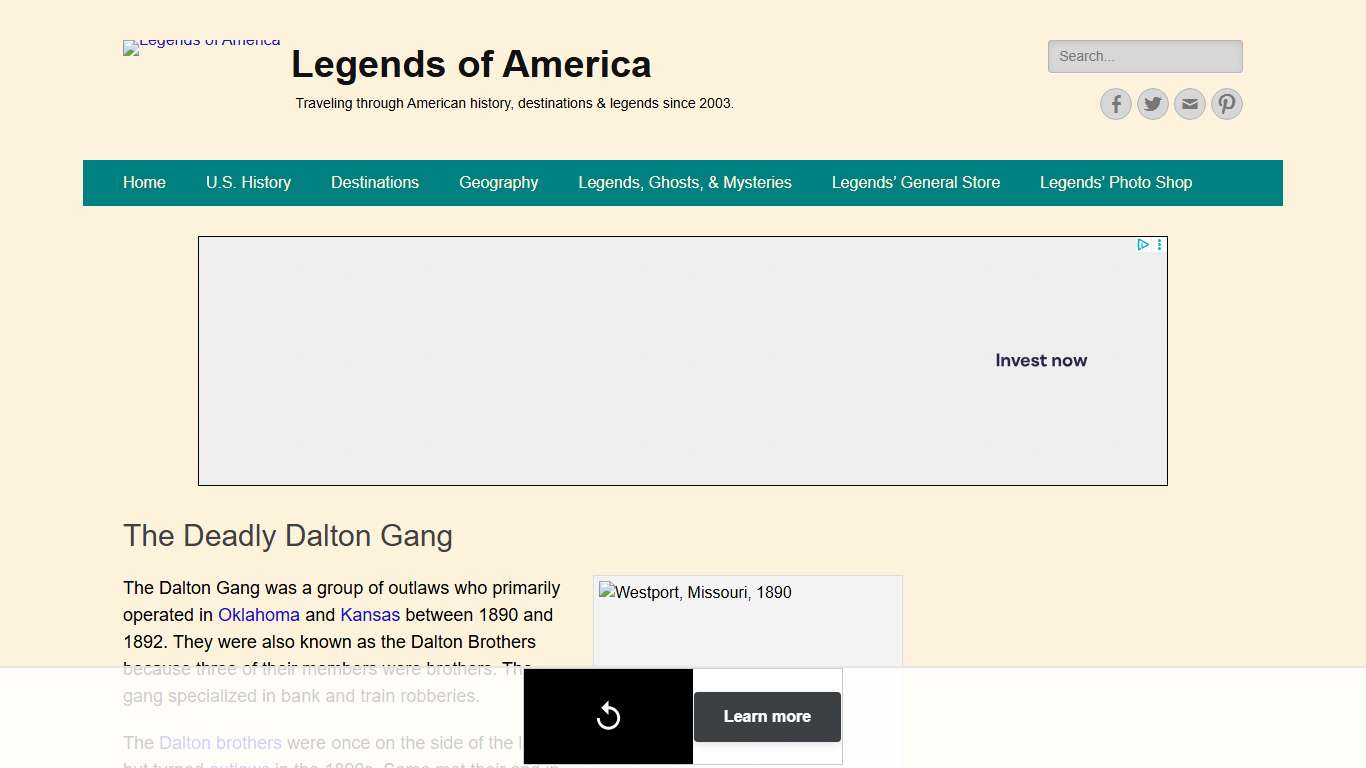Click the Twitter social icon
The width and height of the screenshot is (1366, 768).
(1152, 104)
